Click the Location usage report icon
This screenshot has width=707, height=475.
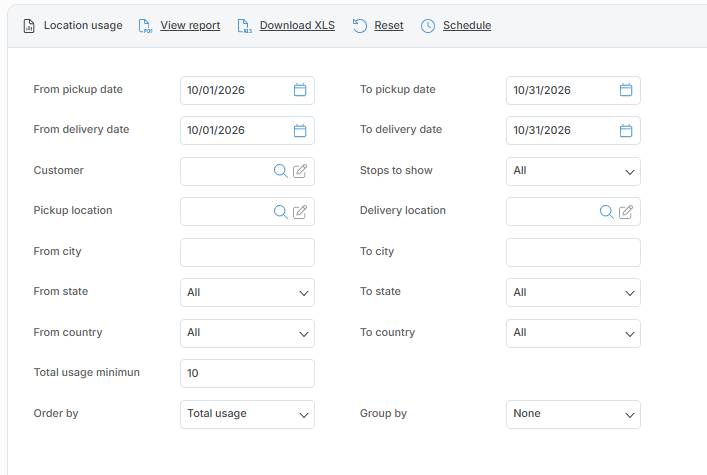[x=29, y=26]
